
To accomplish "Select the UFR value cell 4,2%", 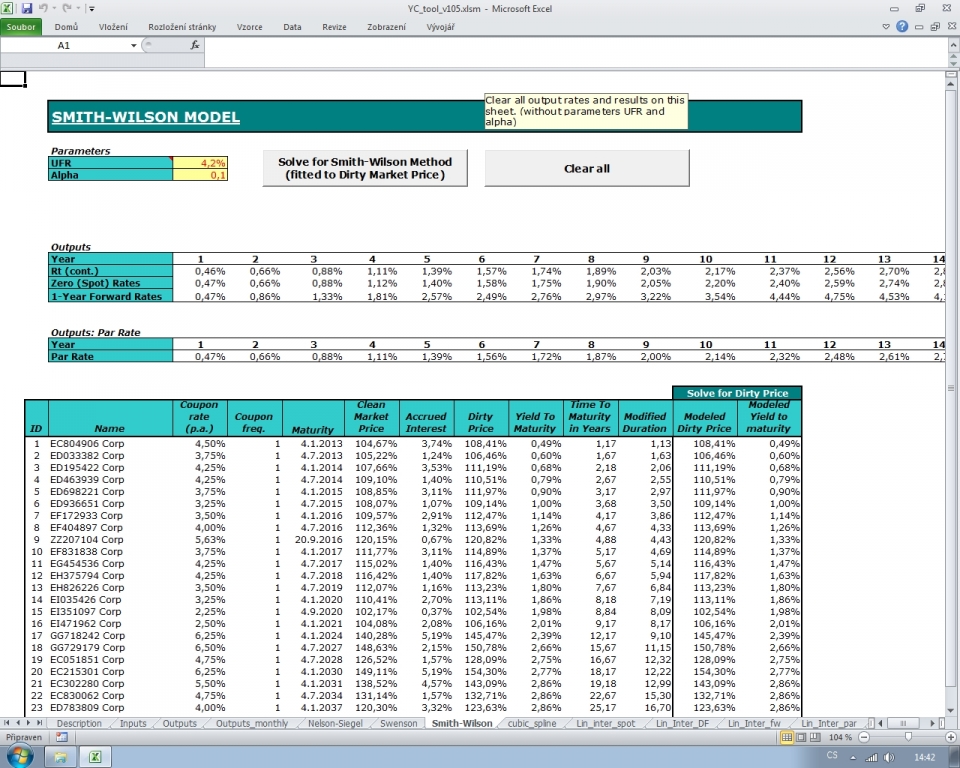I will 200,162.
